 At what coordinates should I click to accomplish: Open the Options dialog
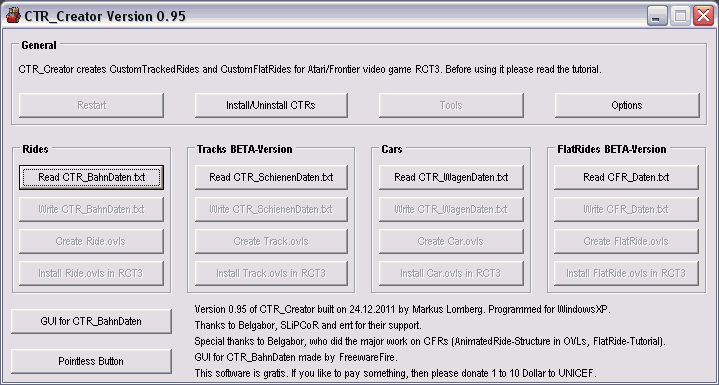click(x=627, y=105)
